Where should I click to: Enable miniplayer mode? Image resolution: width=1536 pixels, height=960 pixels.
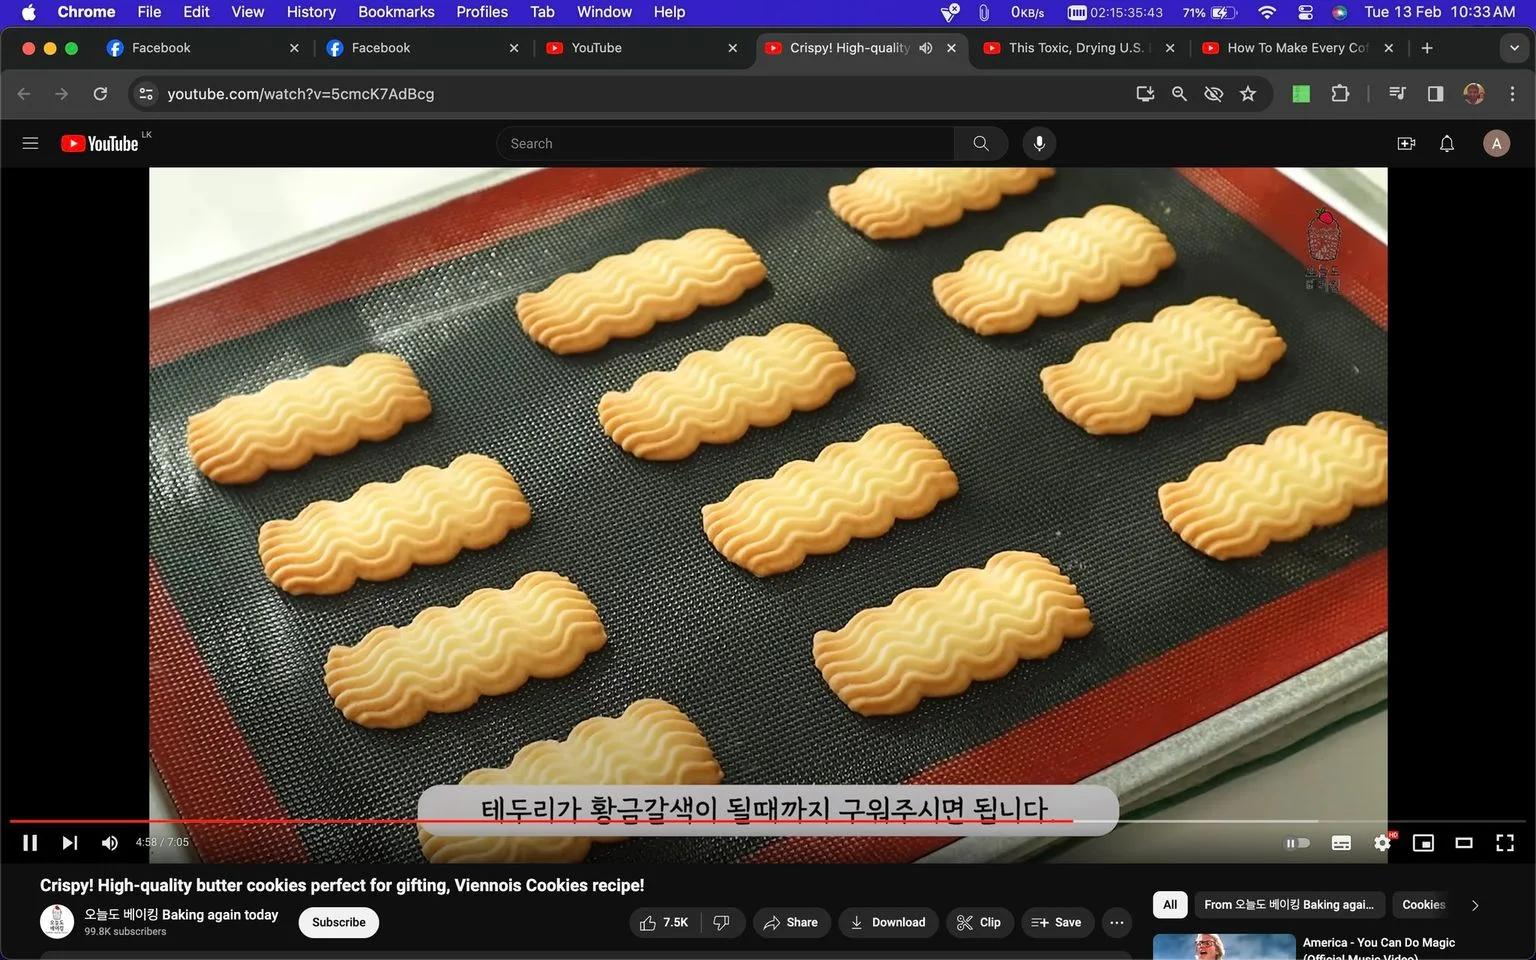tap(1423, 843)
